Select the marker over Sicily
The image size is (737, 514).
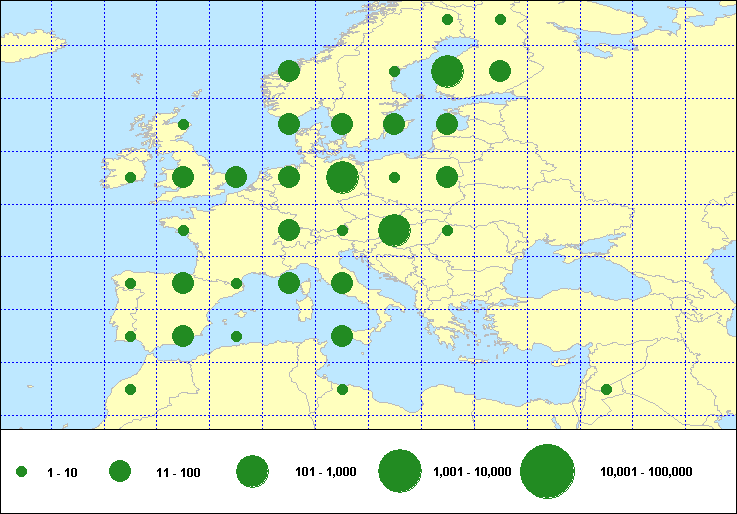(342, 336)
